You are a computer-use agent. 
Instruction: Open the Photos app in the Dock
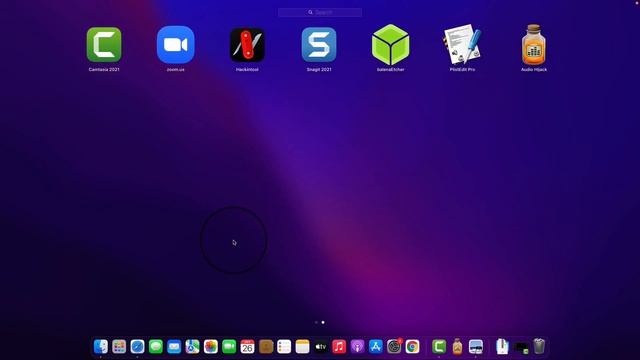click(211, 347)
